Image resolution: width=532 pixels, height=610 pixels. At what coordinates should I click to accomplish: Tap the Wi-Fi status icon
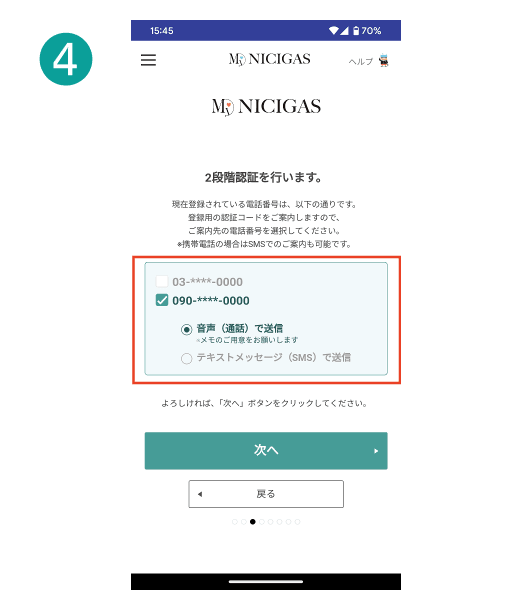pos(333,30)
